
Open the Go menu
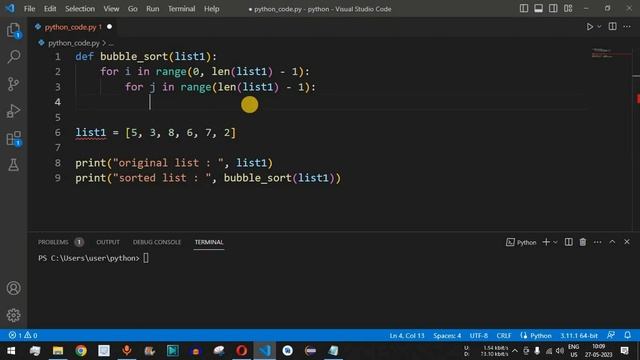pyautogui.click(x=133, y=9)
